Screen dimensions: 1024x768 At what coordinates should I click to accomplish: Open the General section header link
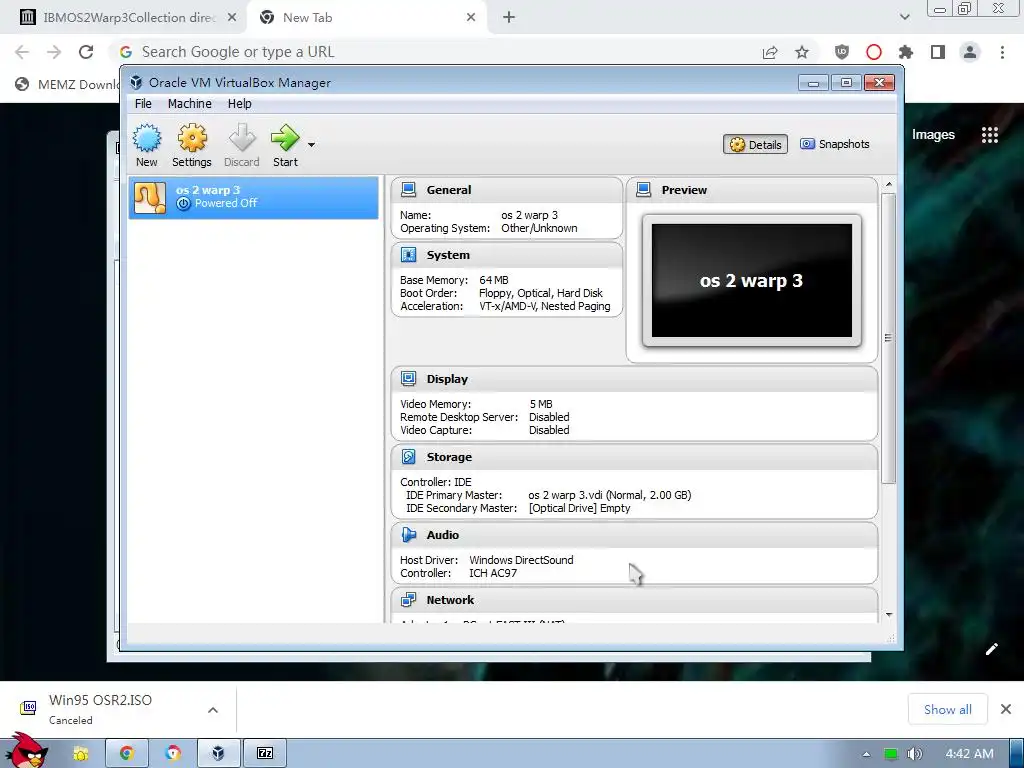pos(449,190)
